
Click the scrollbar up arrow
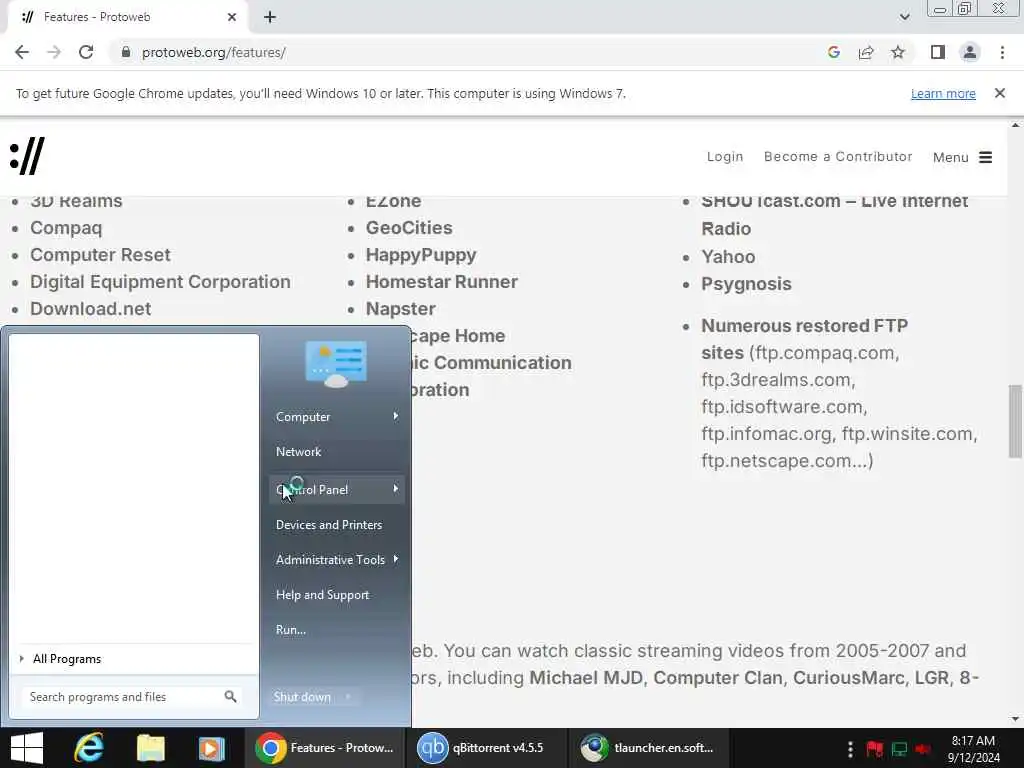(1015, 125)
